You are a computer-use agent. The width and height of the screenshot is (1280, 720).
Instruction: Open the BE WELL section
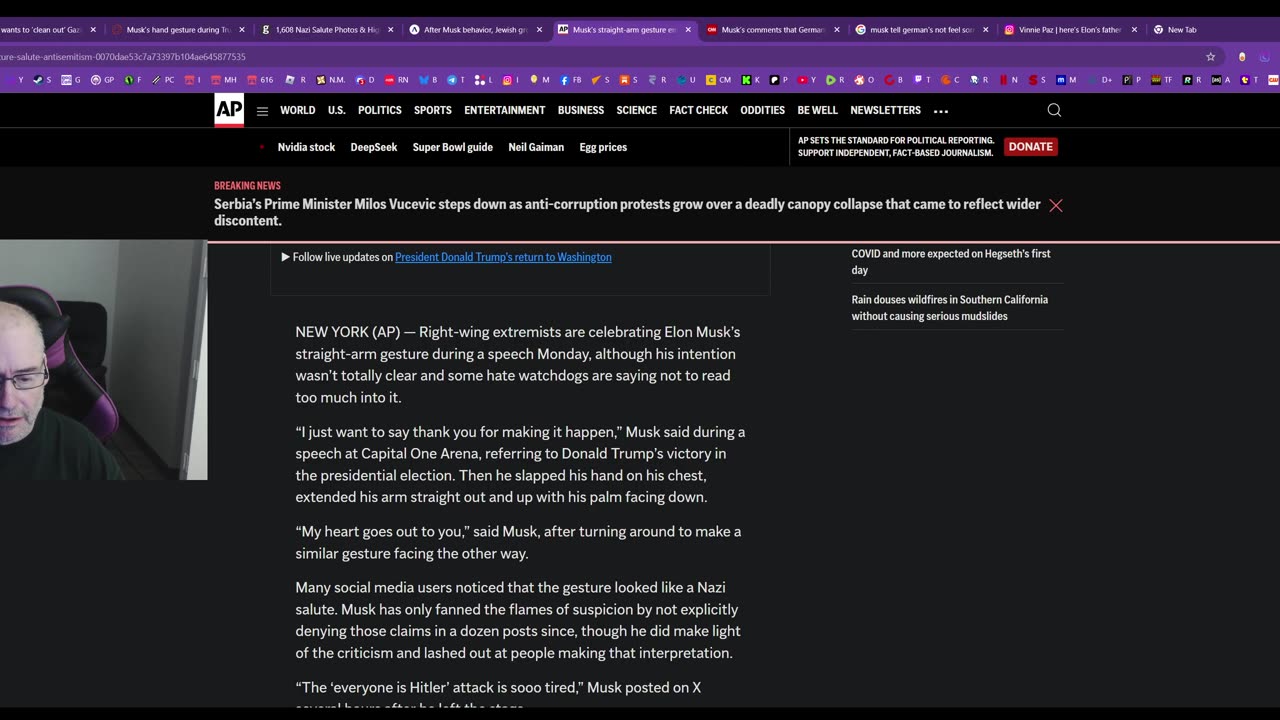[x=818, y=110]
